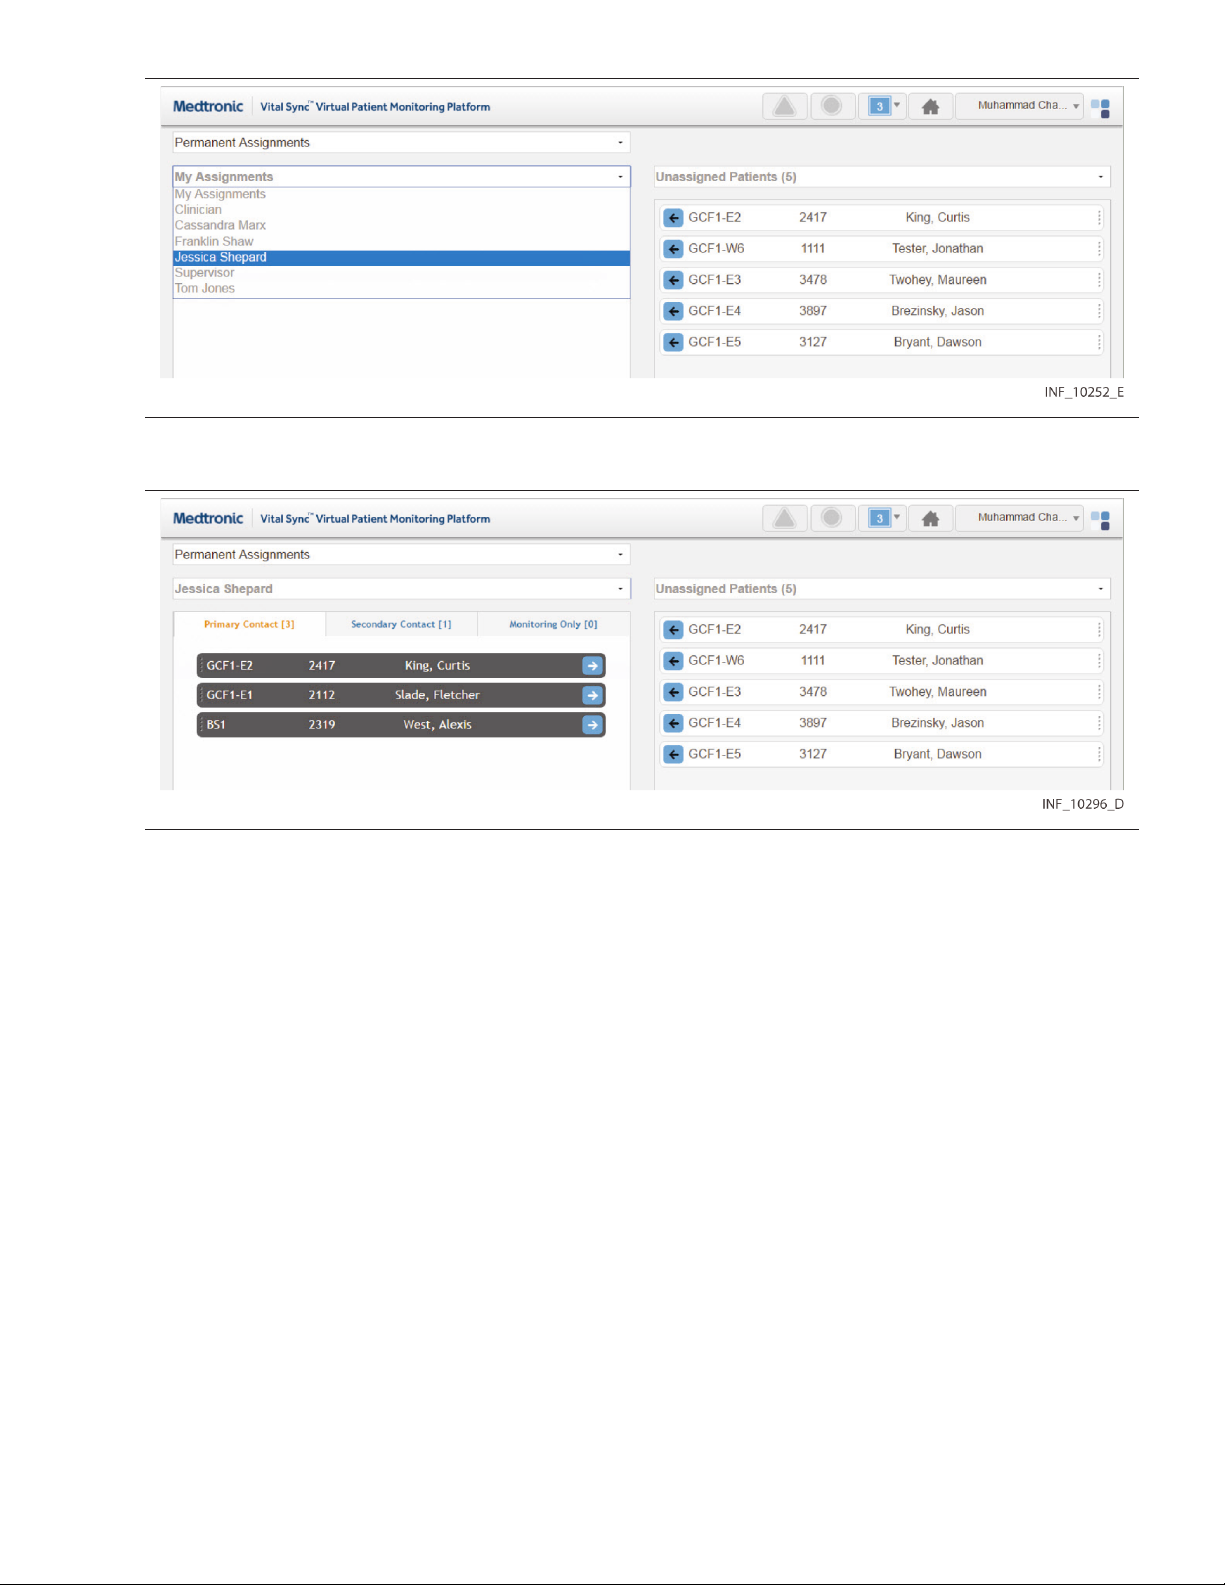Click left arrow for Bryant, Dawson, lower screenshot
1225x1585 pixels.
(674, 754)
